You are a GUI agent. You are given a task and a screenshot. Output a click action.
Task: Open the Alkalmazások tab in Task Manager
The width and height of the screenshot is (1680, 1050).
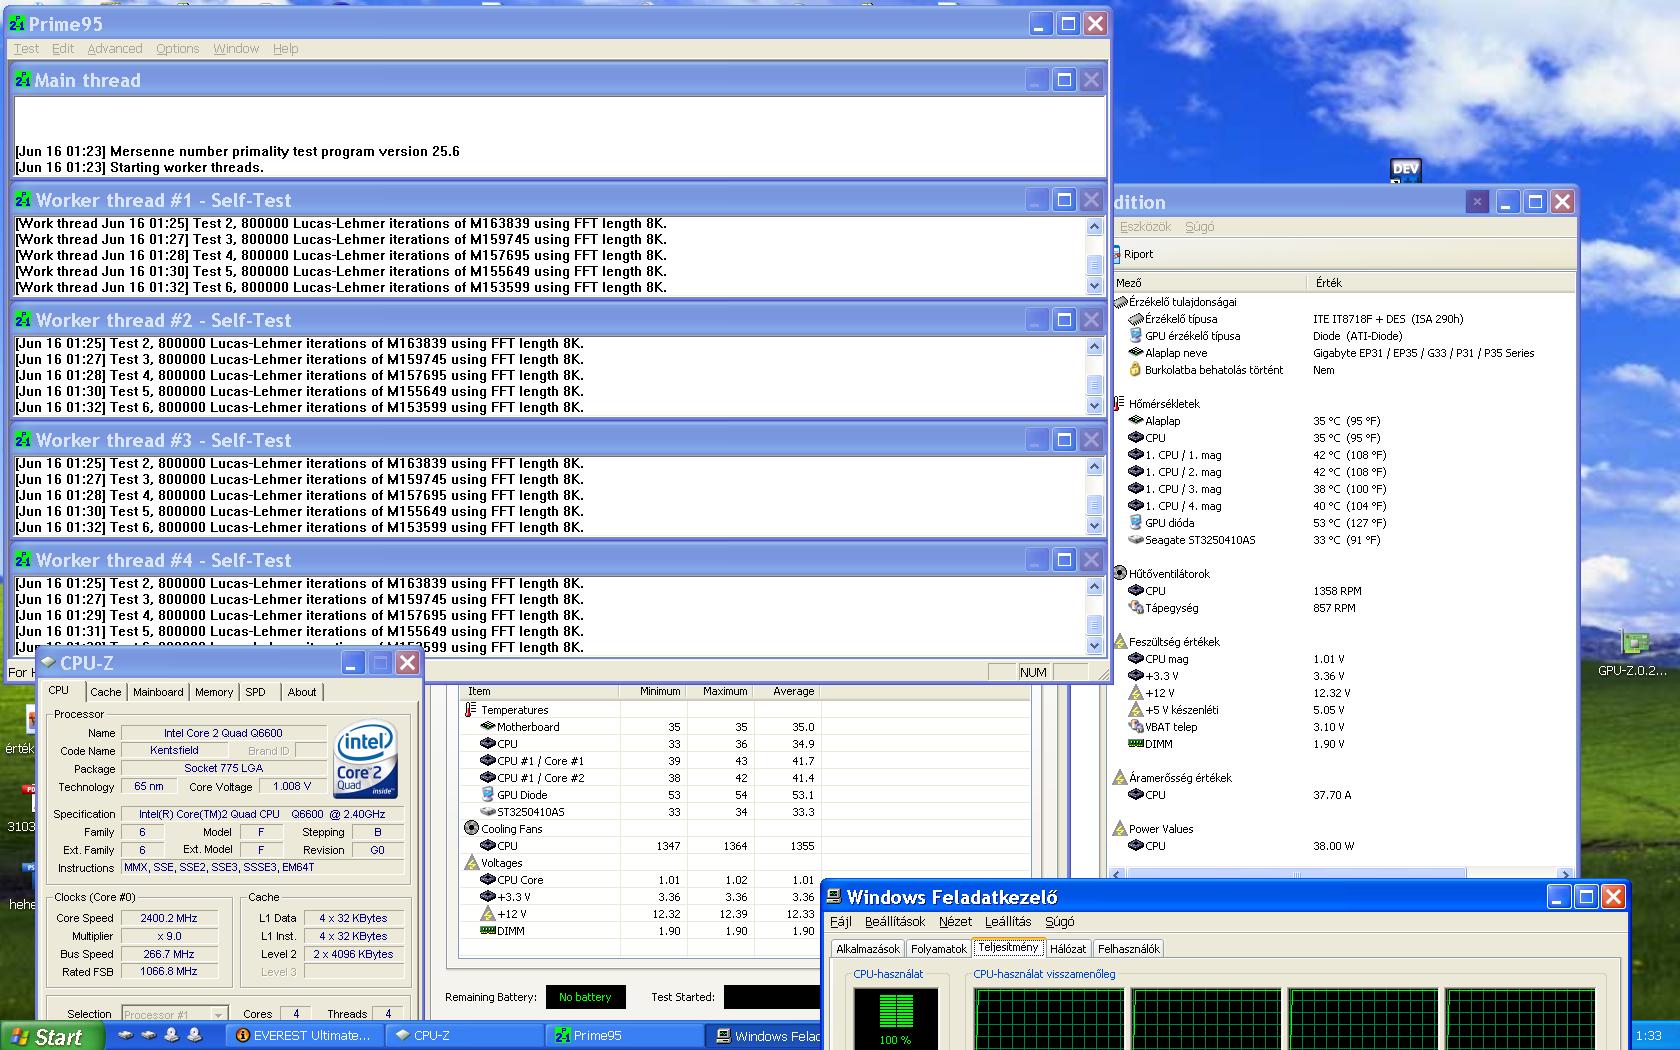pyautogui.click(x=868, y=949)
